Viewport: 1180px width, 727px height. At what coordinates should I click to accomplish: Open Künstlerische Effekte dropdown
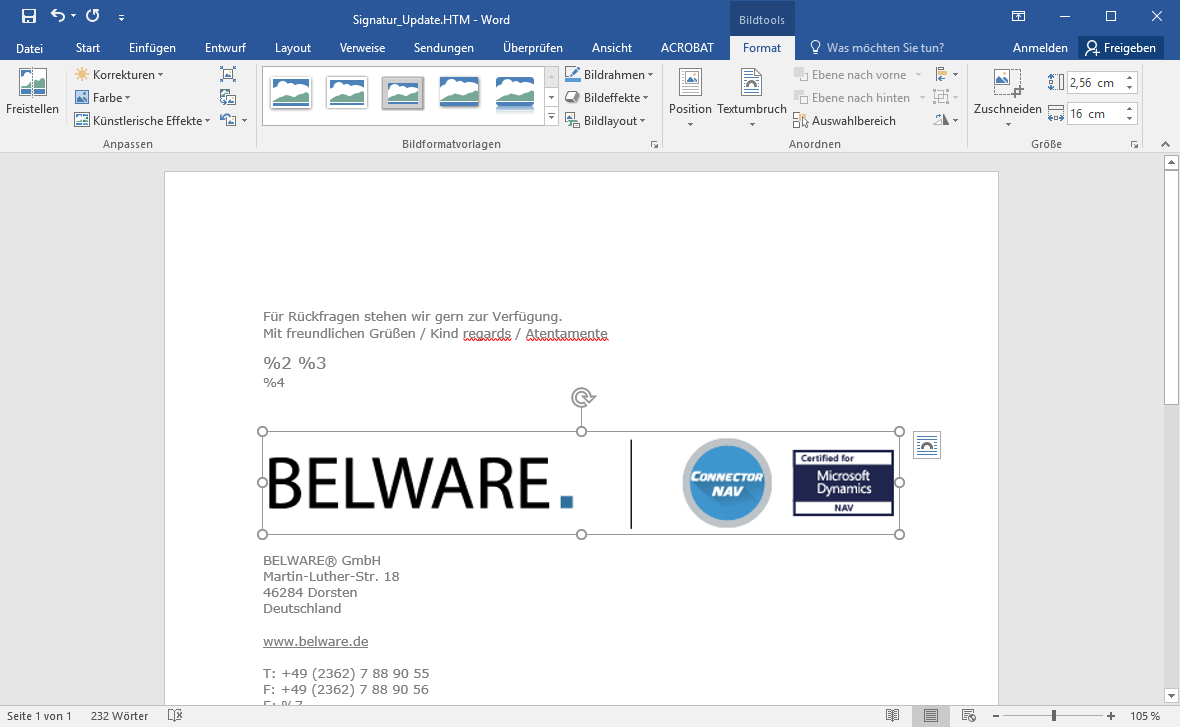coord(142,120)
